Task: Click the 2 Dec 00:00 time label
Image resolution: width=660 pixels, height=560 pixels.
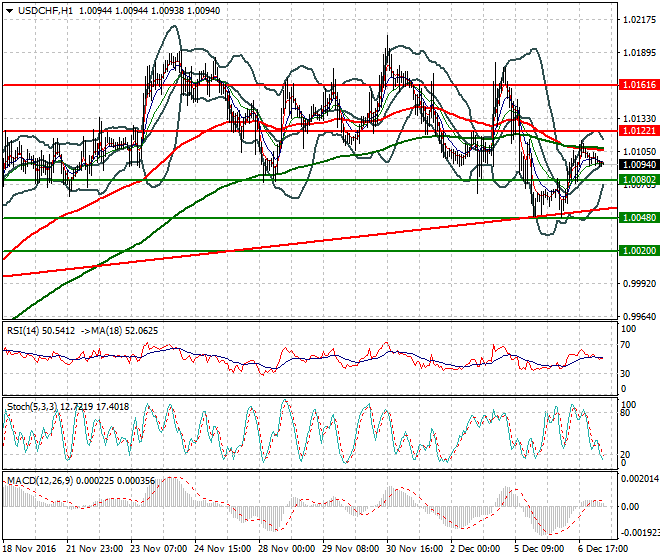Action: pyautogui.click(x=476, y=549)
